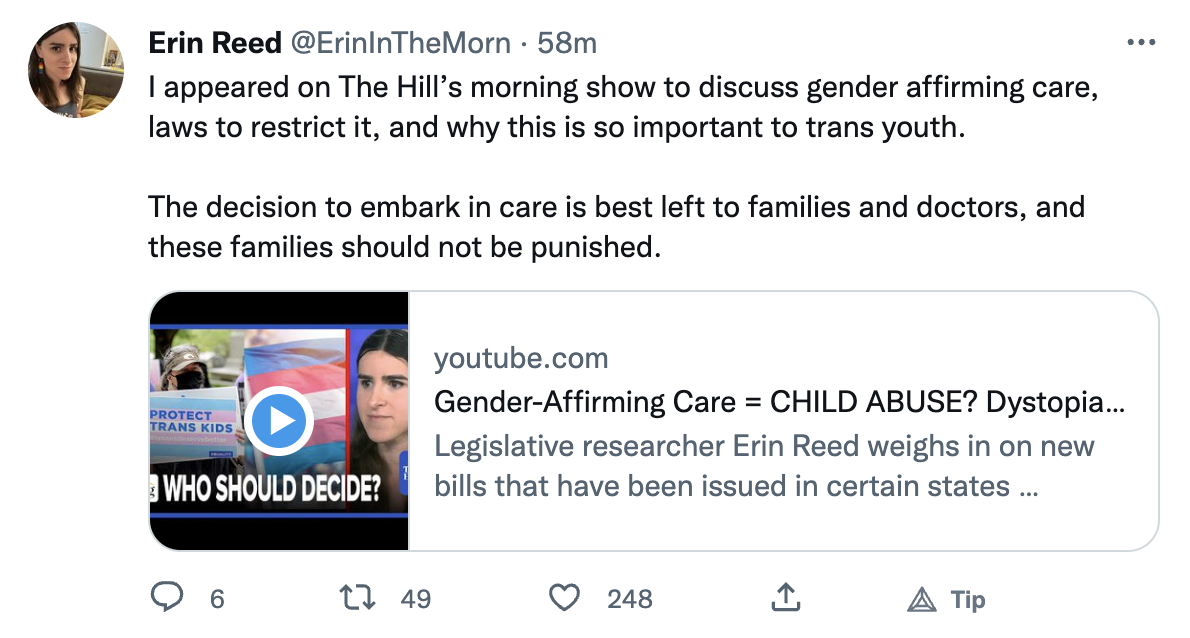Image resolution: width=1190 pixels, height=638 pixels.
Task: Like the tweet with the heart icon
Action: coord(566,598)
